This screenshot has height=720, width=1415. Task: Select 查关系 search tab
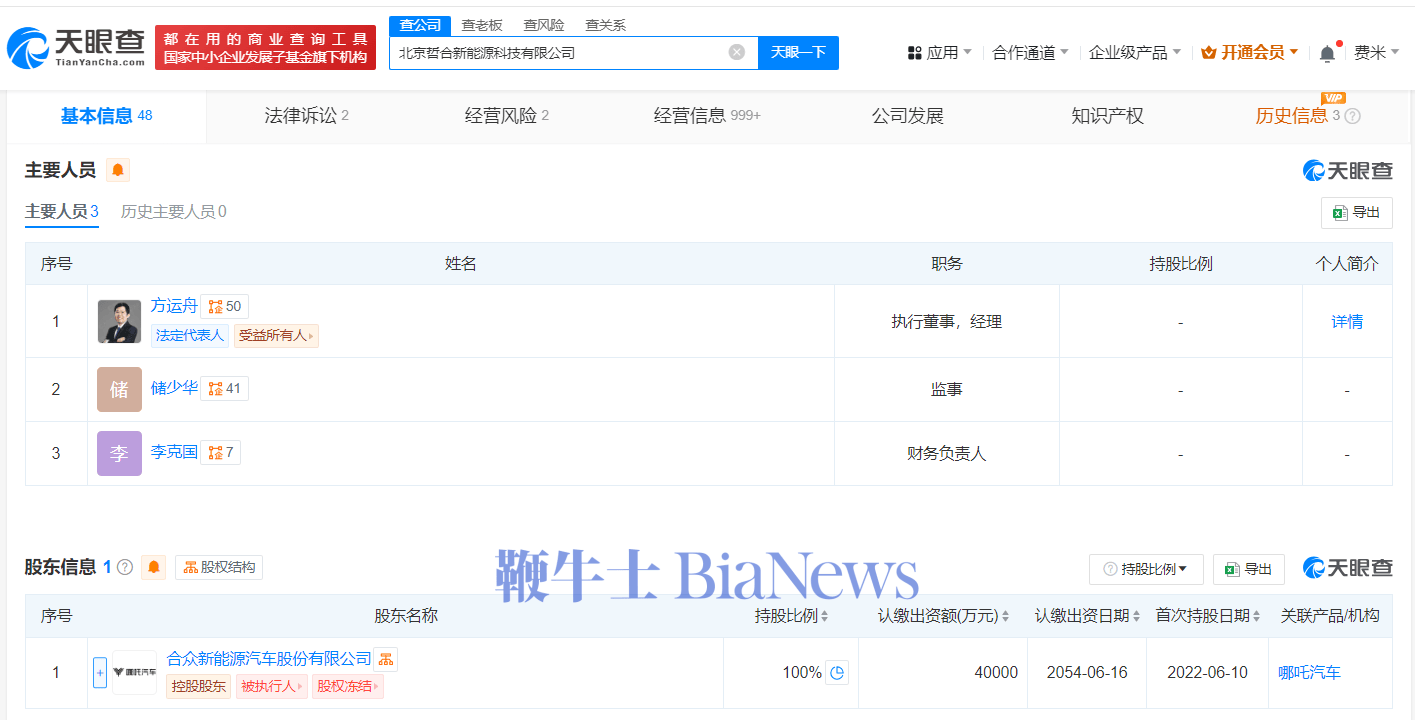click(x=606, y=25)
